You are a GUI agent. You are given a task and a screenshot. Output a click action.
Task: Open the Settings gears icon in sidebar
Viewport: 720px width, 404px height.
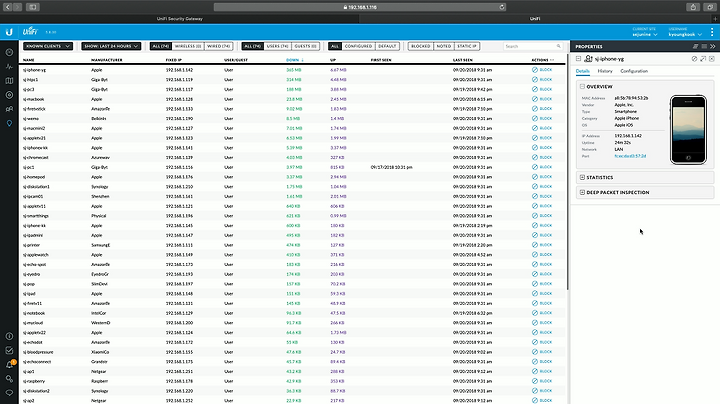[x=9, y=379]
